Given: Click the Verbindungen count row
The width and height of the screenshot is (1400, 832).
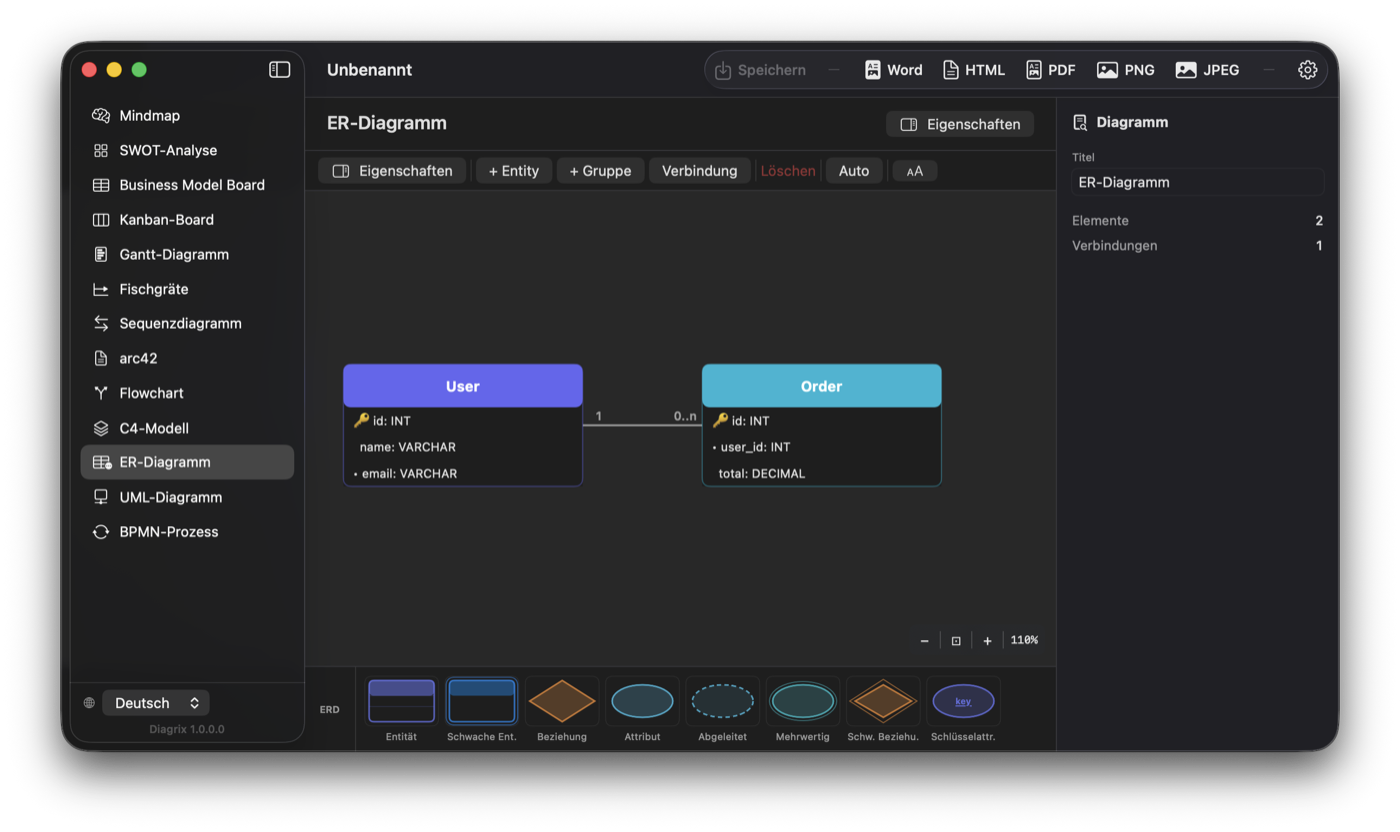Looking at the screenshot, I should click(1197, 245).
